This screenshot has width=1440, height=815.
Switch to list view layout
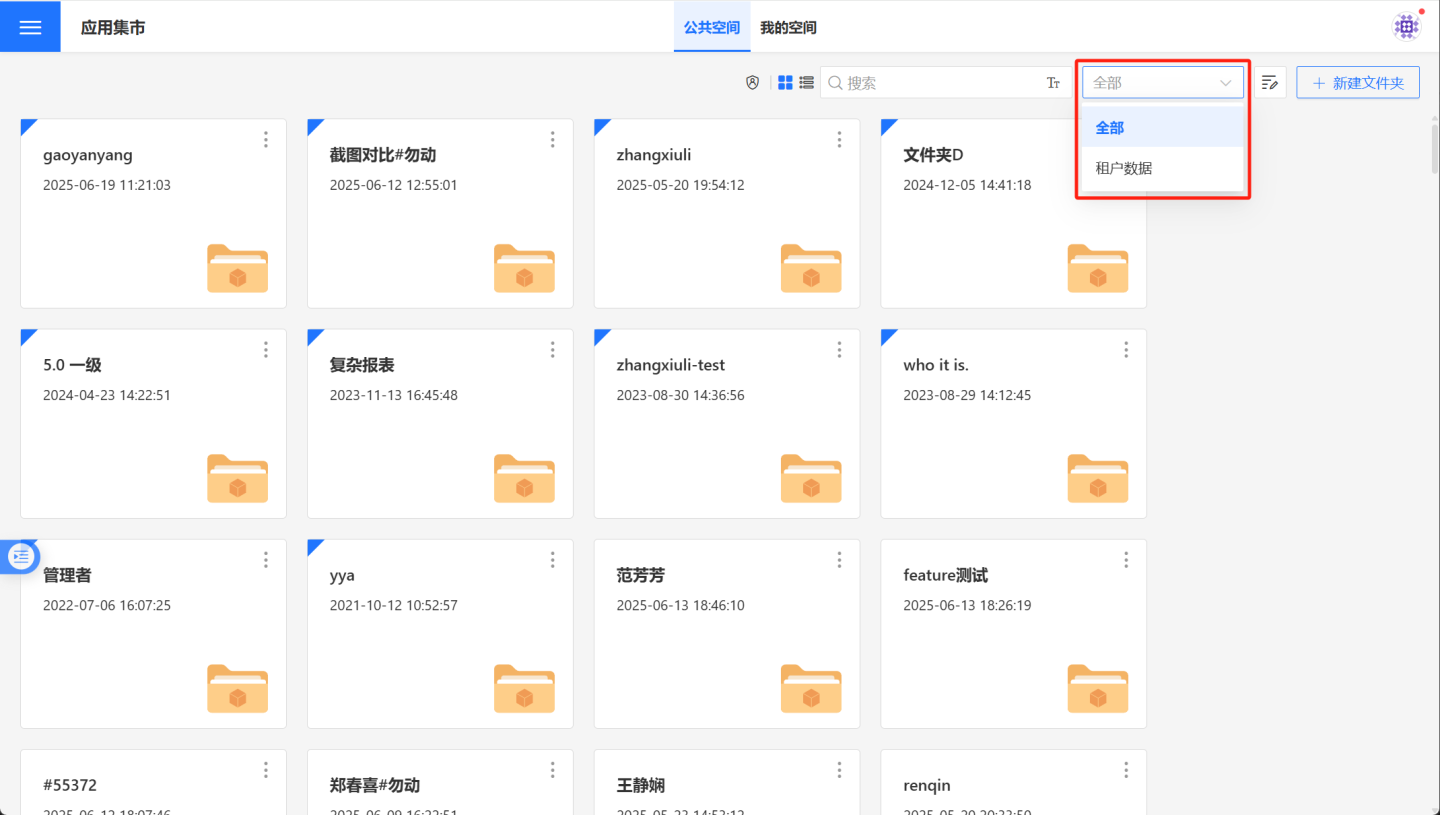806,83
